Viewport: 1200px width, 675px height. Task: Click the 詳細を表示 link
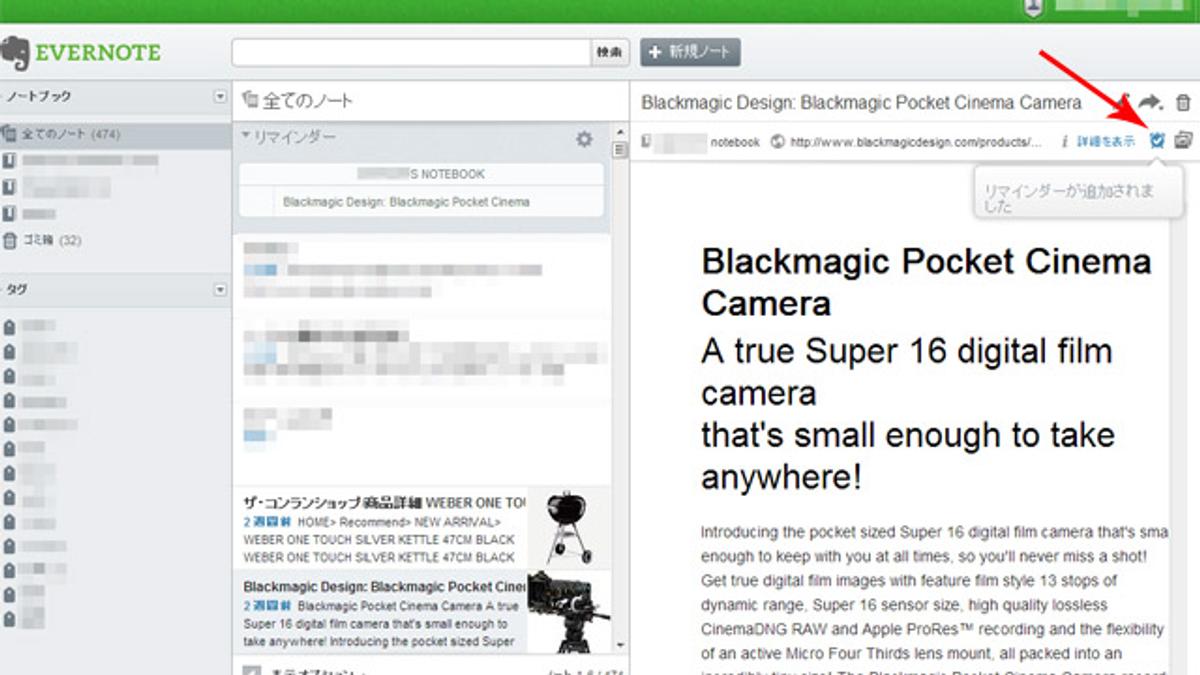(1105, 142)
